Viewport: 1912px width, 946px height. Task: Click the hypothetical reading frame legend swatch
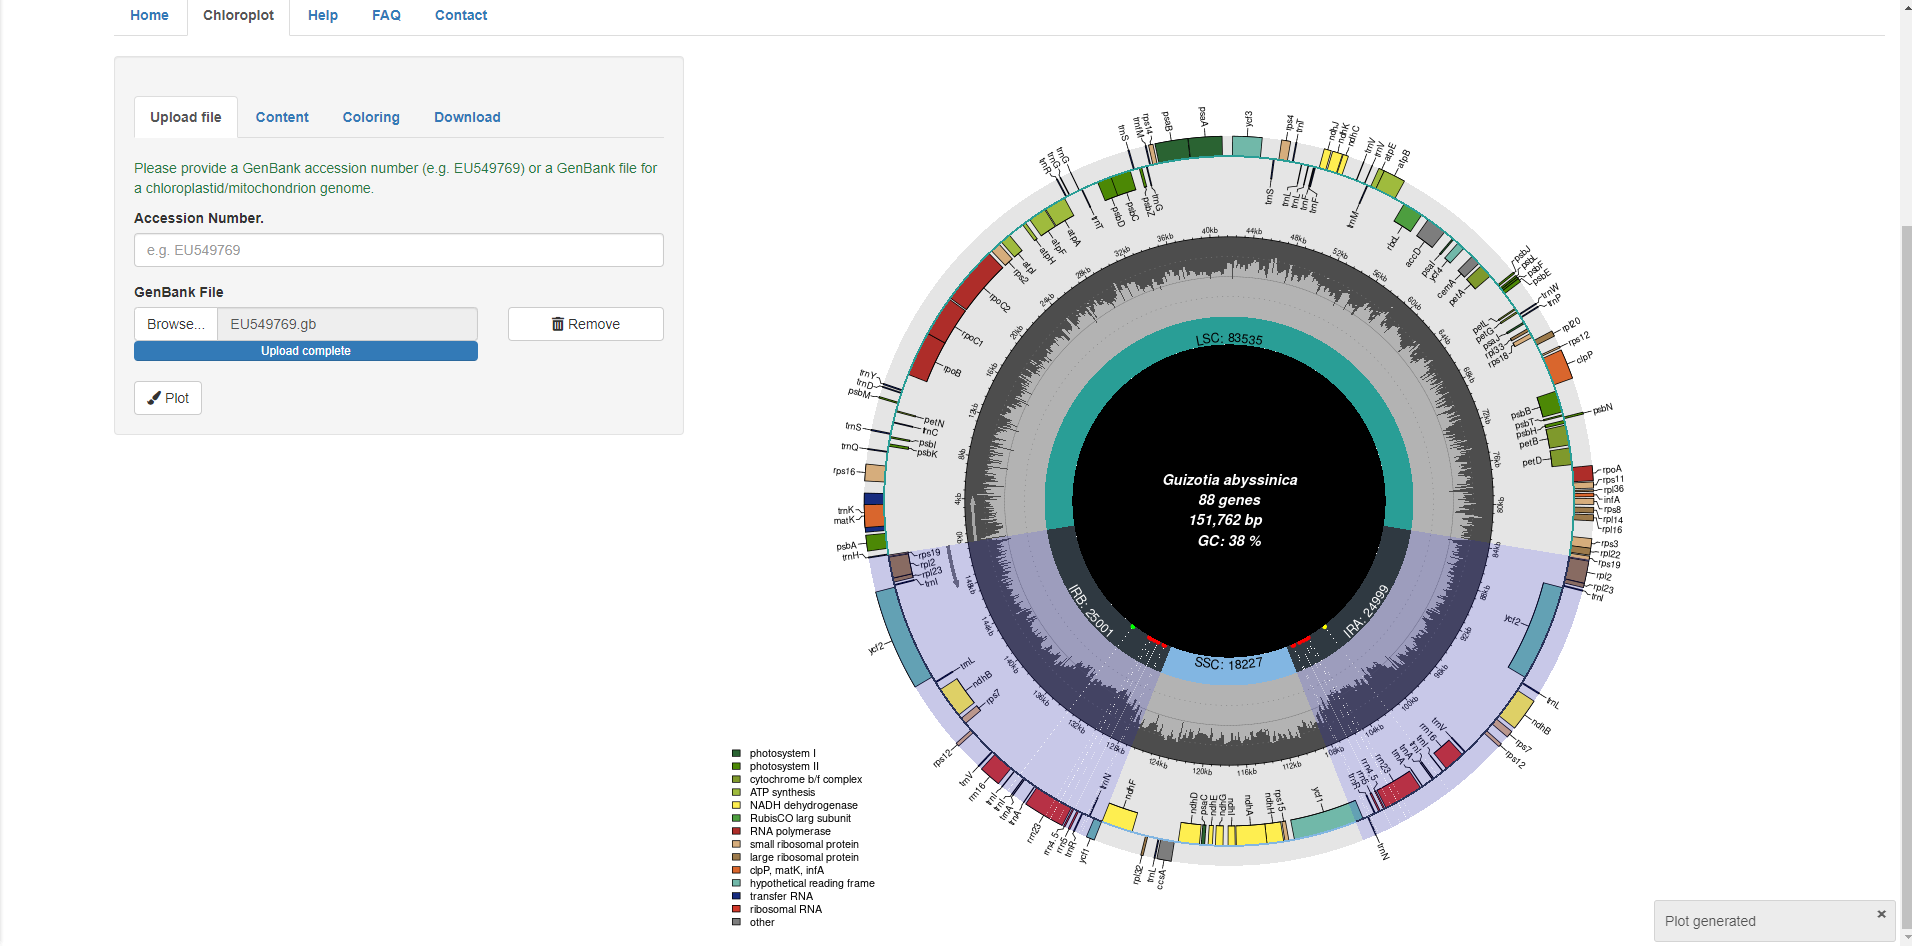tap(736, 883)
